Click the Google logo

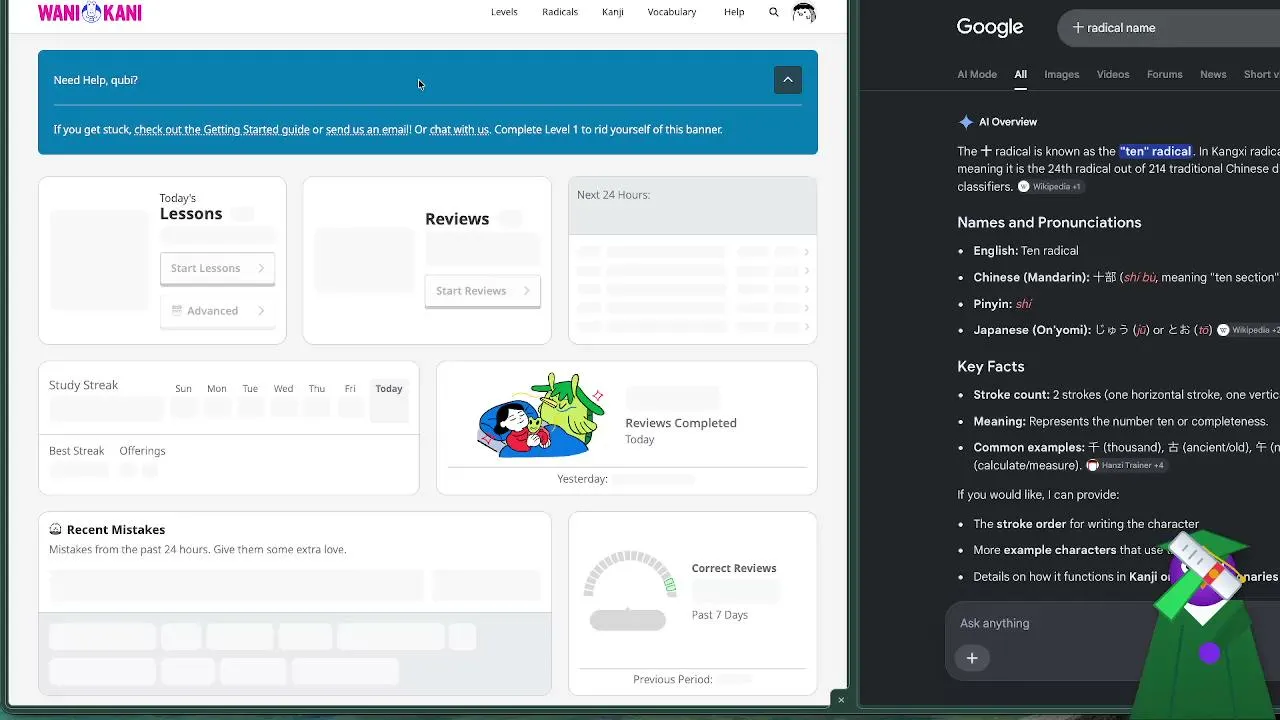click(x=990, y=27)
